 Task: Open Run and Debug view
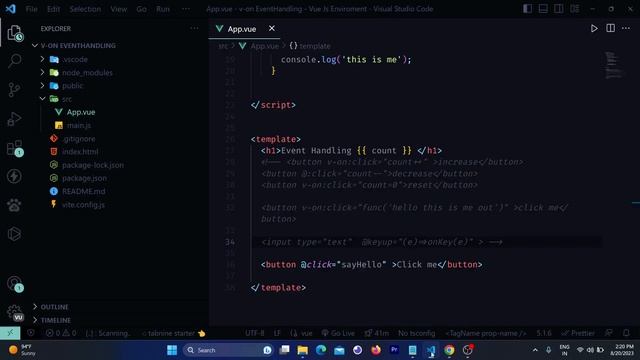(14, 119)
